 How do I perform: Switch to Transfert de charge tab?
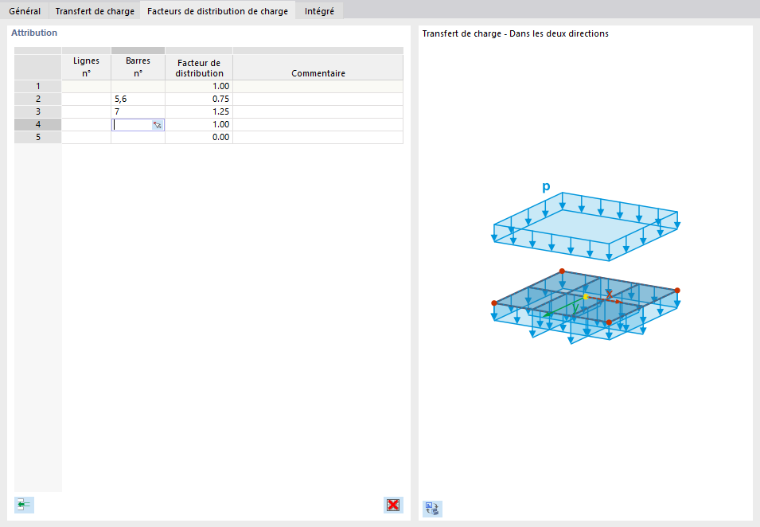(95, 11)
